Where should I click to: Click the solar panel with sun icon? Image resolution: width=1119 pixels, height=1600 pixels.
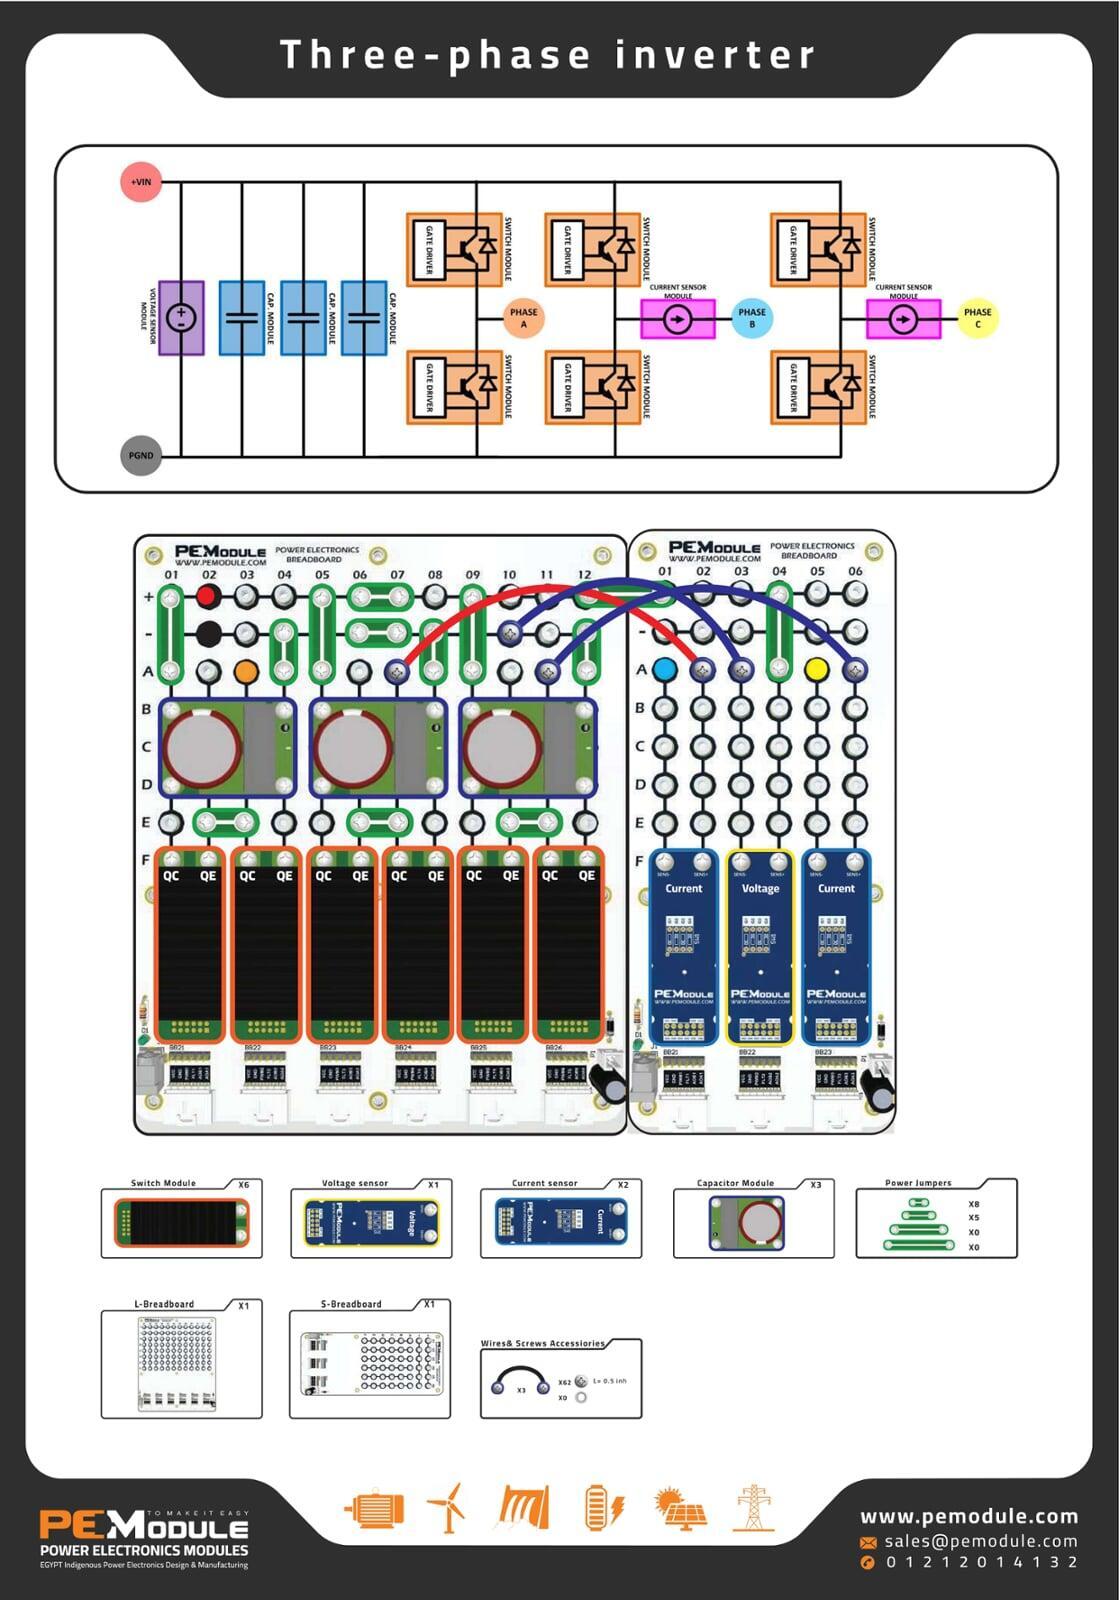coord(680,1508)
